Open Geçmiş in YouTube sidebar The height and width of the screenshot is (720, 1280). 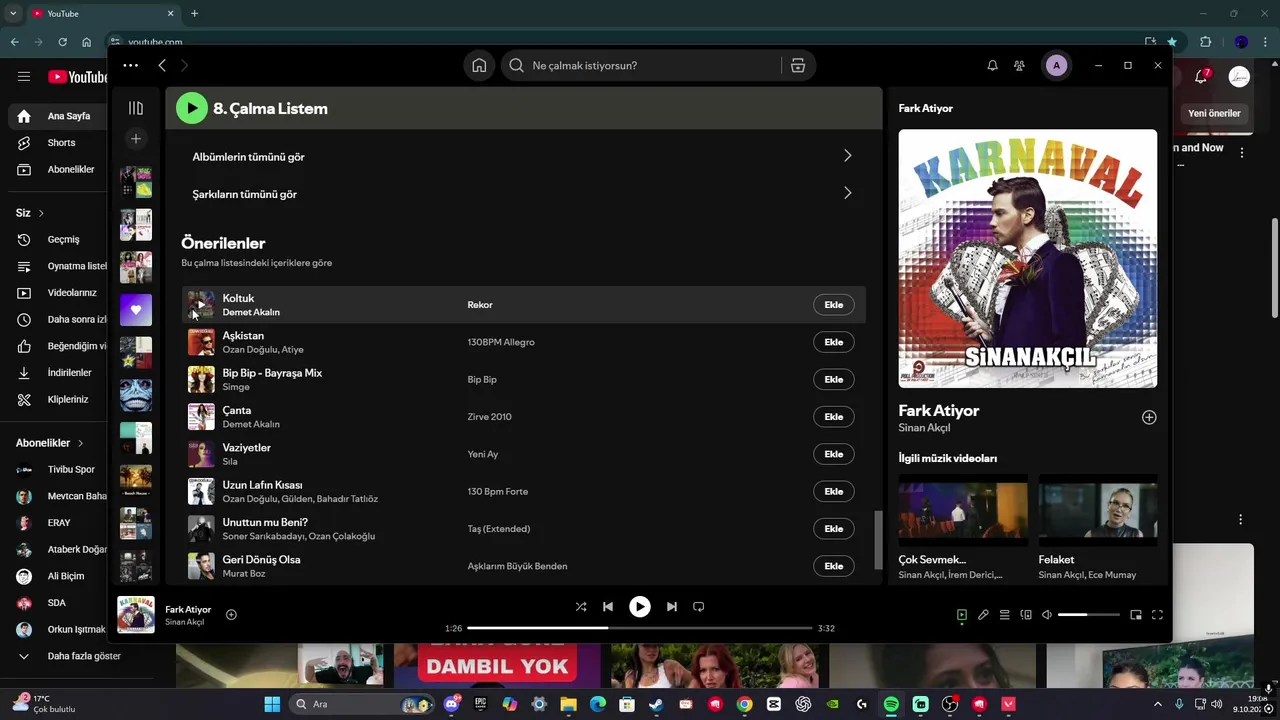point(58,240)
